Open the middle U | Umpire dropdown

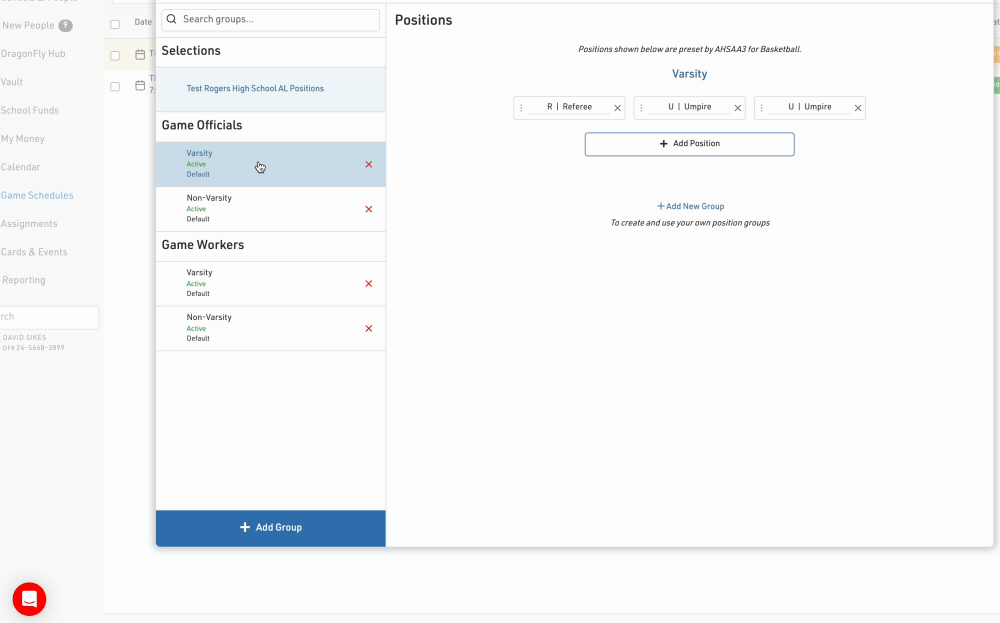point(690,107)
